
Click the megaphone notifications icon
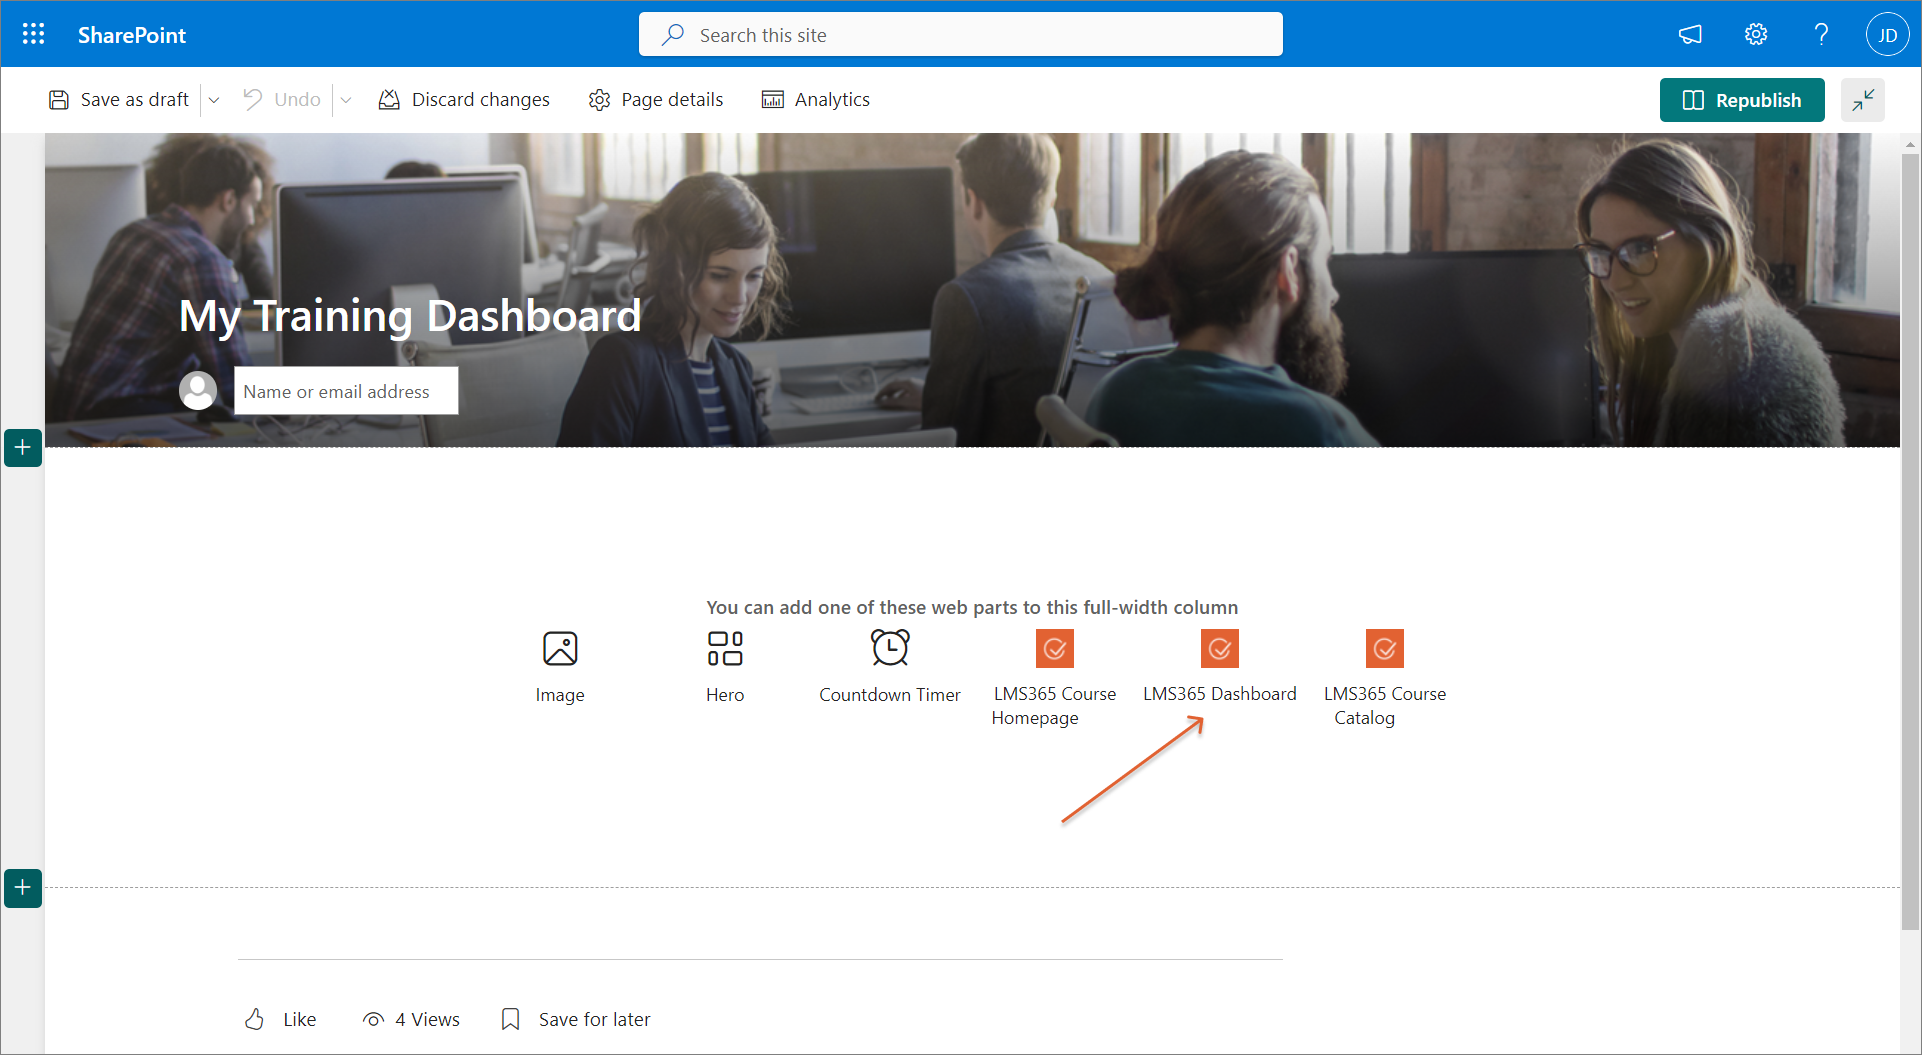(x=1690, y=35)
